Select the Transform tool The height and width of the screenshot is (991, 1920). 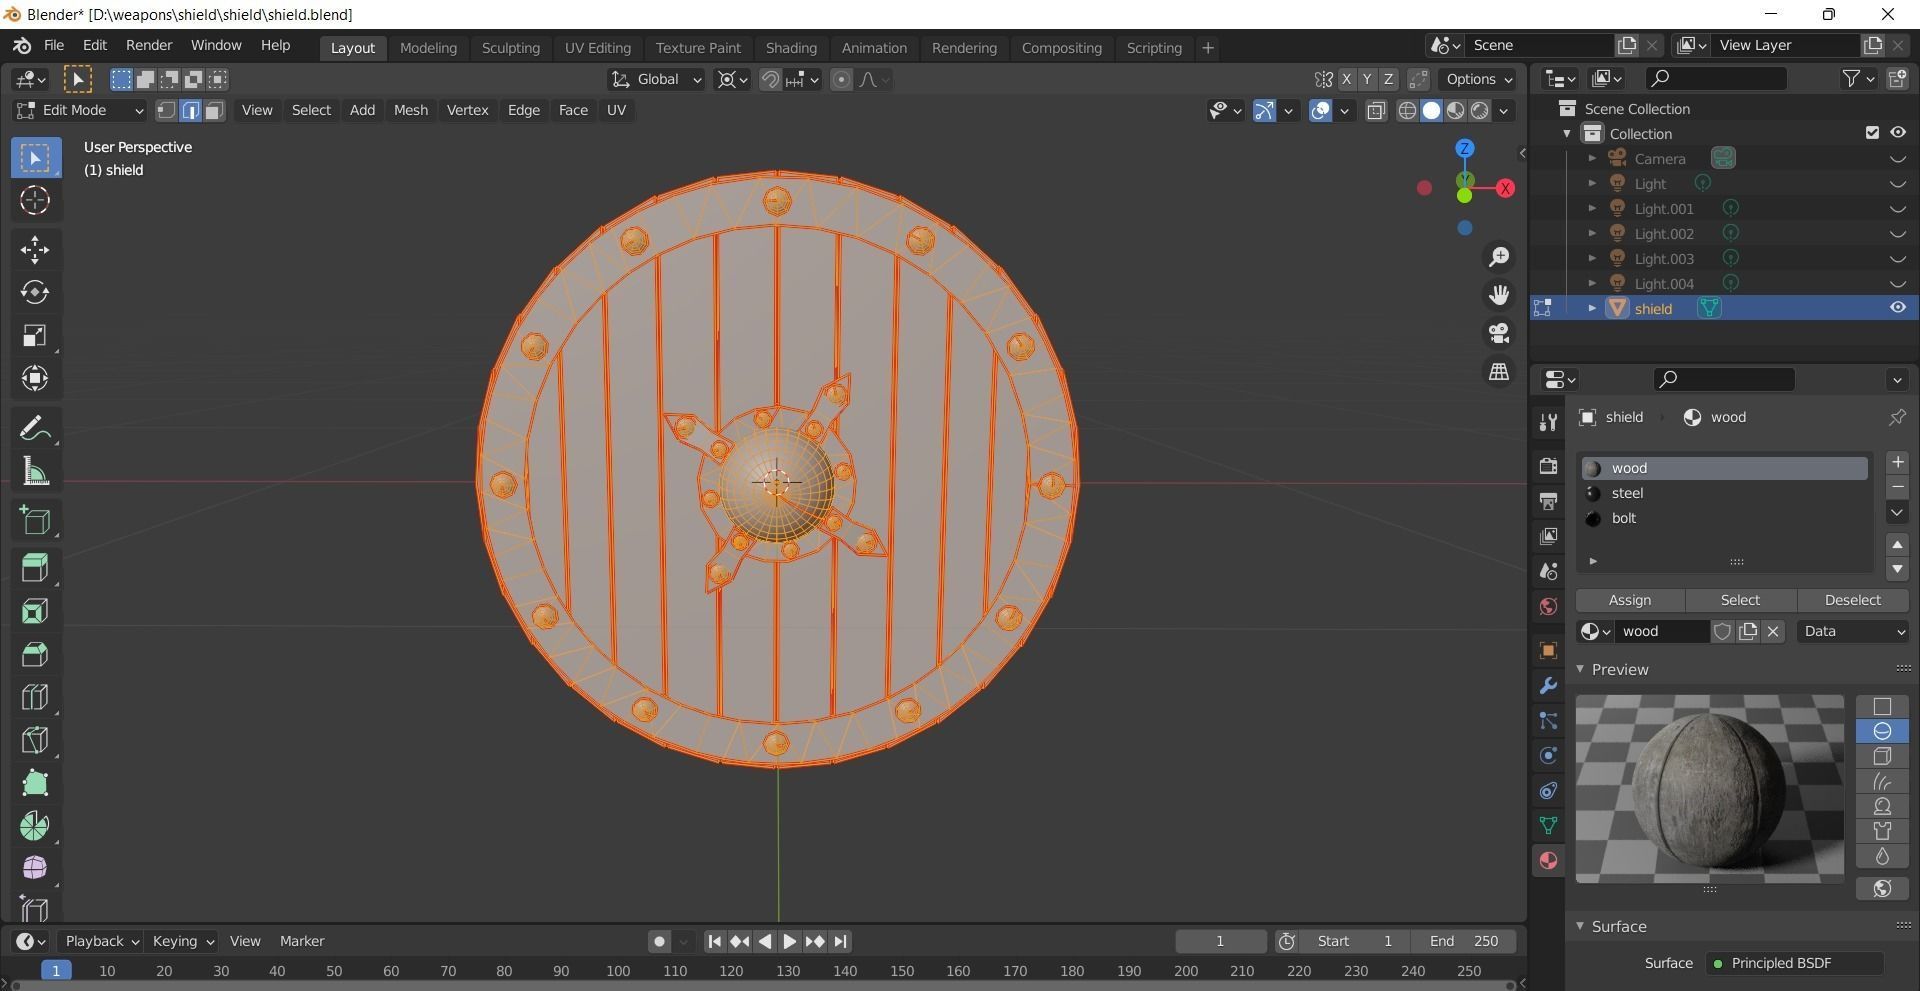pos(35,379)
